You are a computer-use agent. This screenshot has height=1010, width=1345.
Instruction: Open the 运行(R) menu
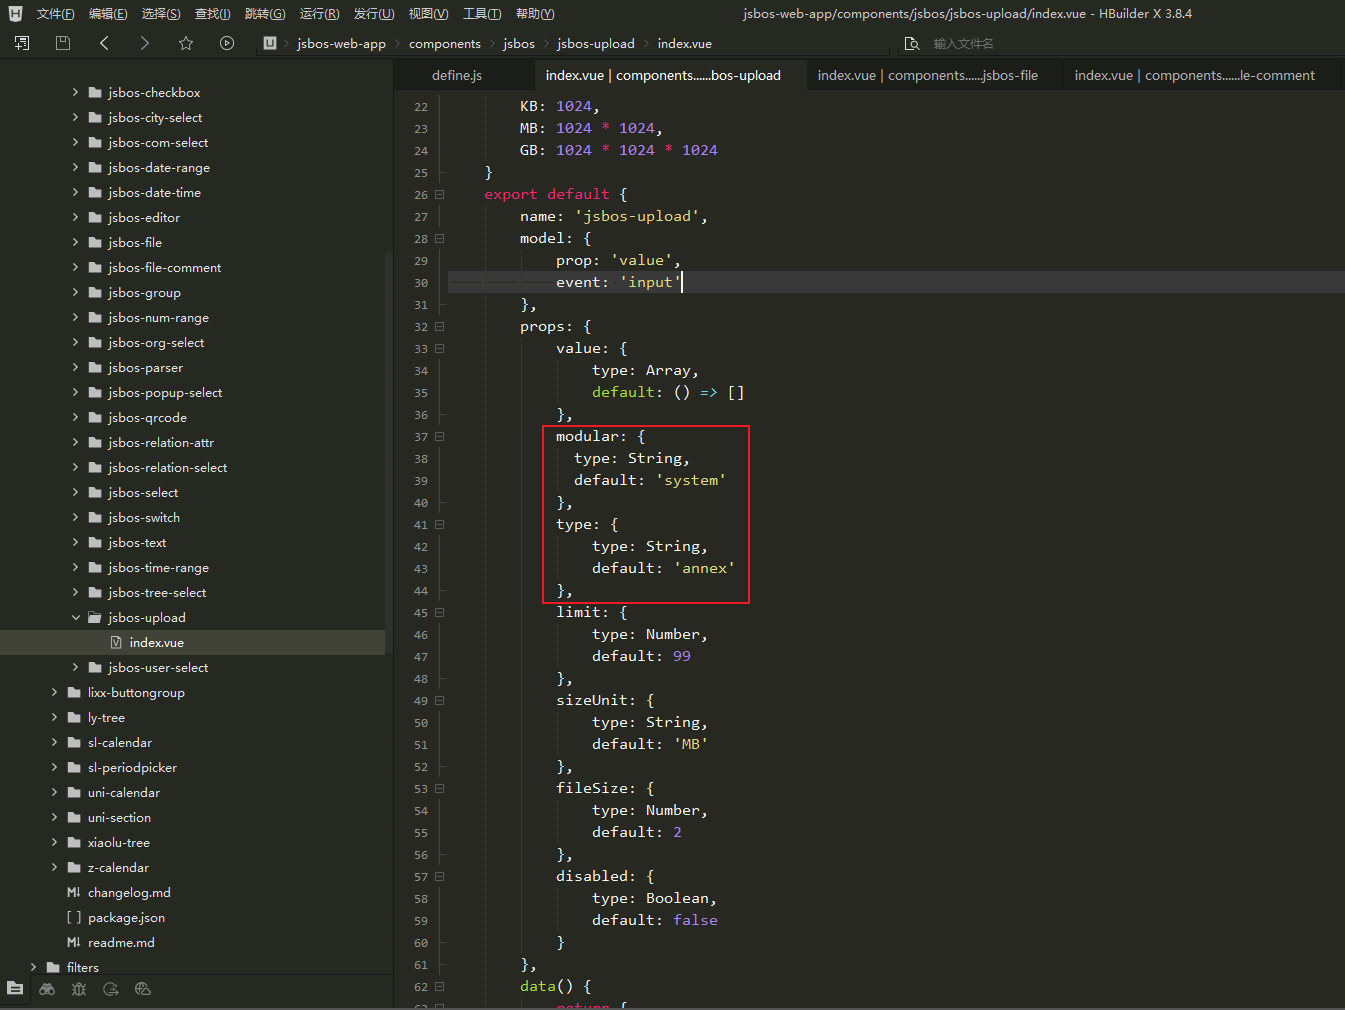point(319,14)
